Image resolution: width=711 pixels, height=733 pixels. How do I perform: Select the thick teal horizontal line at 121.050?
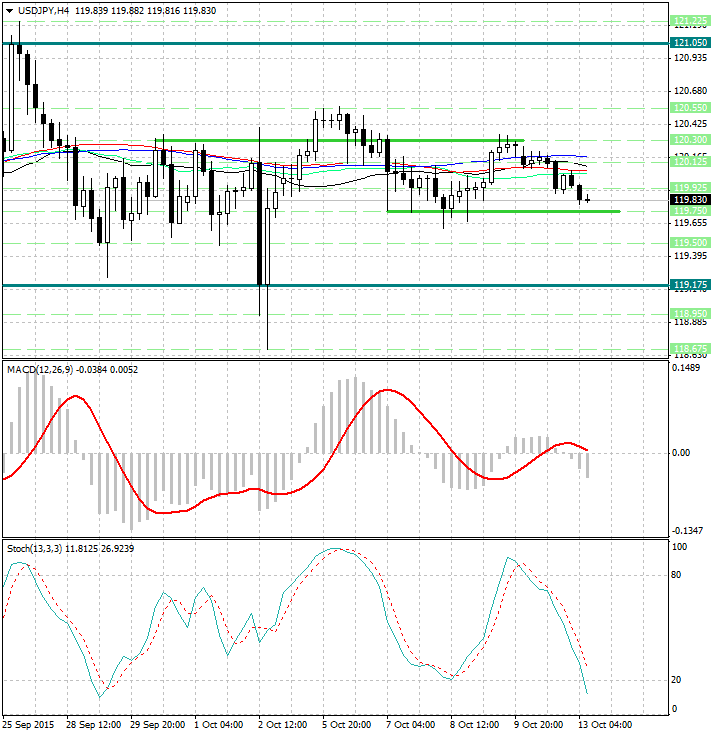tap(336, 43)
